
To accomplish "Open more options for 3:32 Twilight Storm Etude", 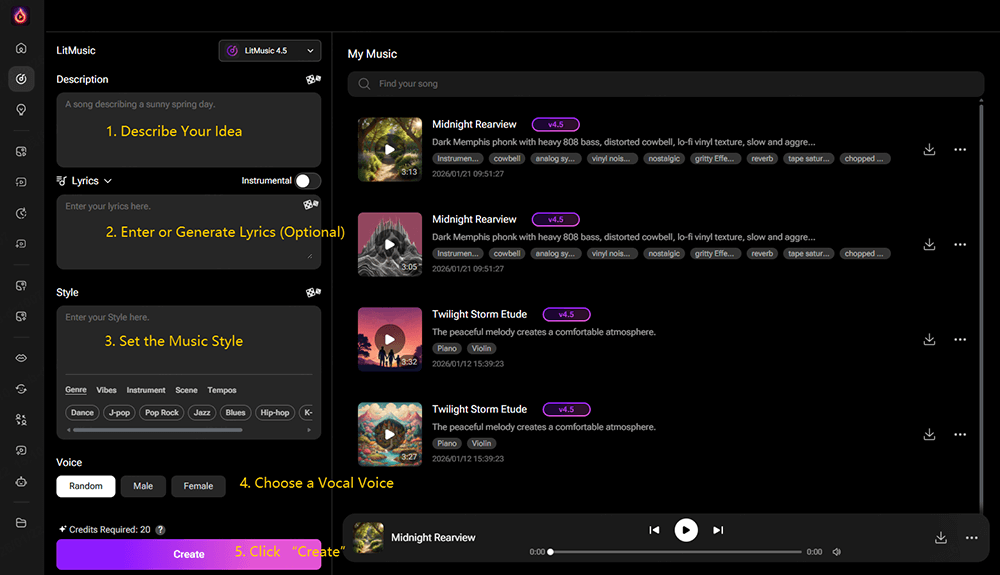I will (960, 339).
